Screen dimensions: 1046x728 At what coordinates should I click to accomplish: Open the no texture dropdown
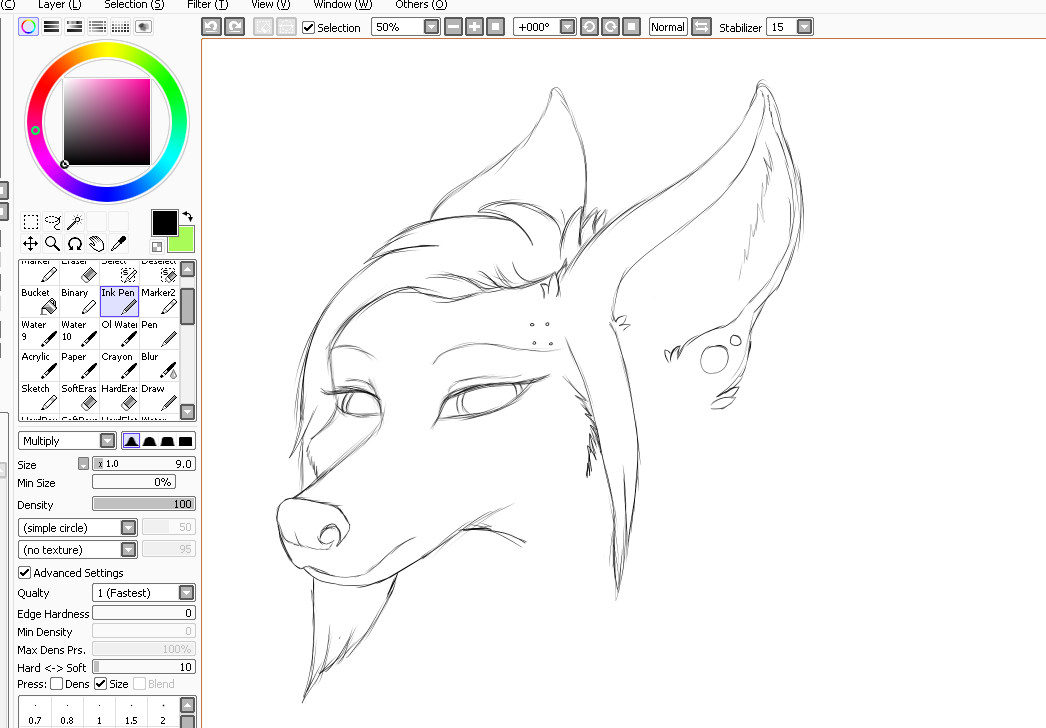coord(129,550)
